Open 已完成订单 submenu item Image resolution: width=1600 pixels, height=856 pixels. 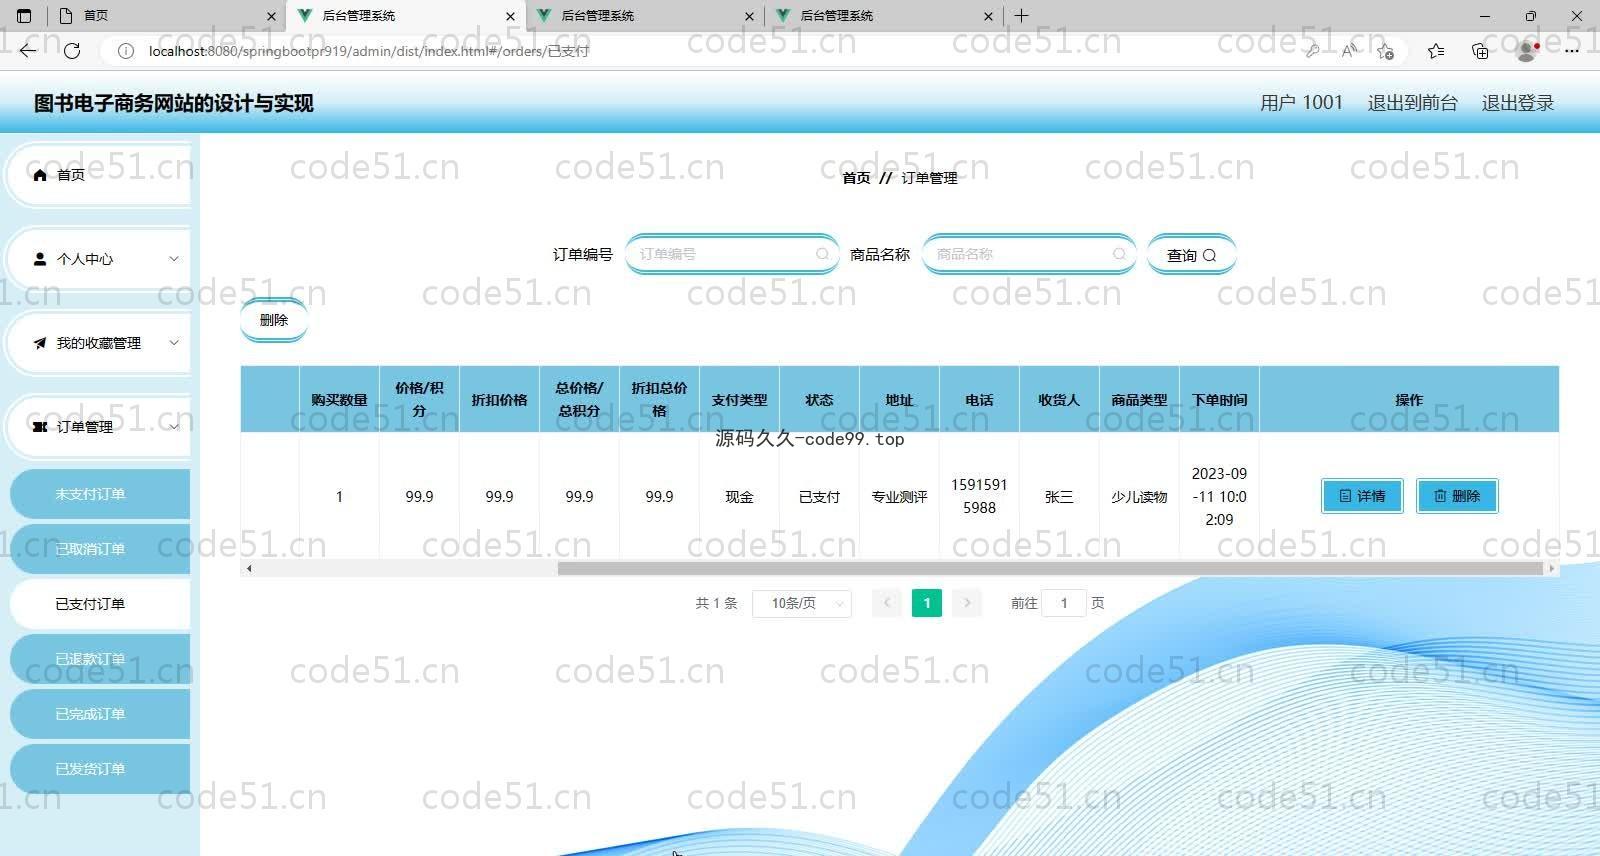[x=100, y=714]
